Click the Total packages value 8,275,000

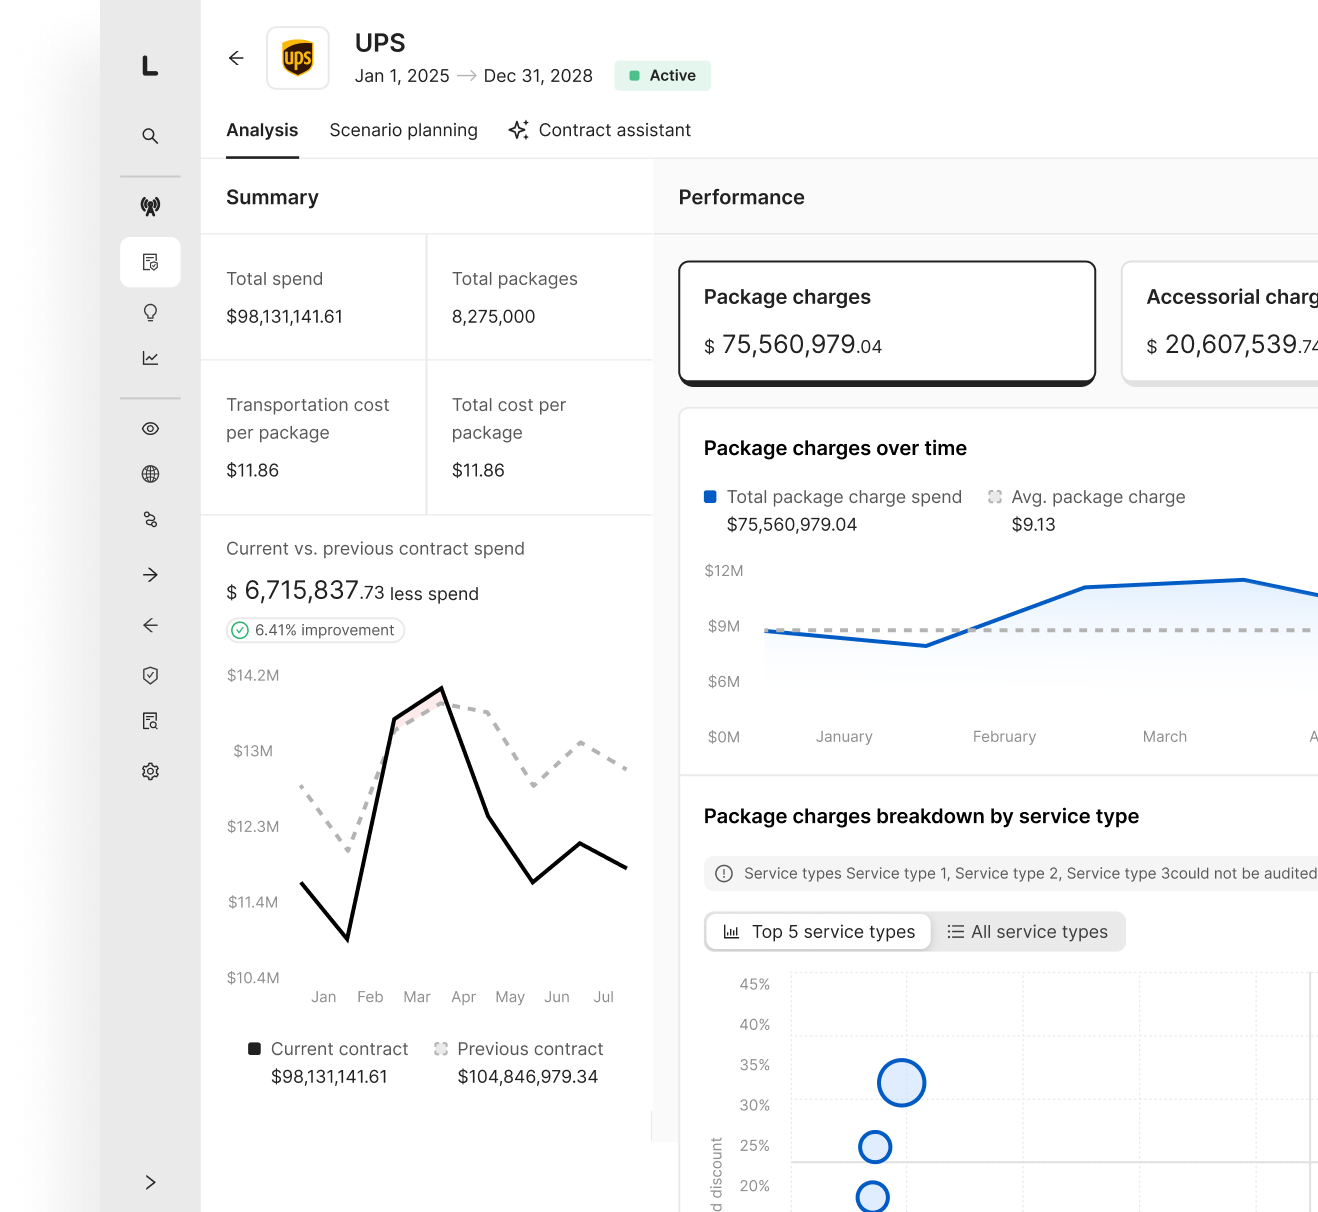(x=494, y=317)
